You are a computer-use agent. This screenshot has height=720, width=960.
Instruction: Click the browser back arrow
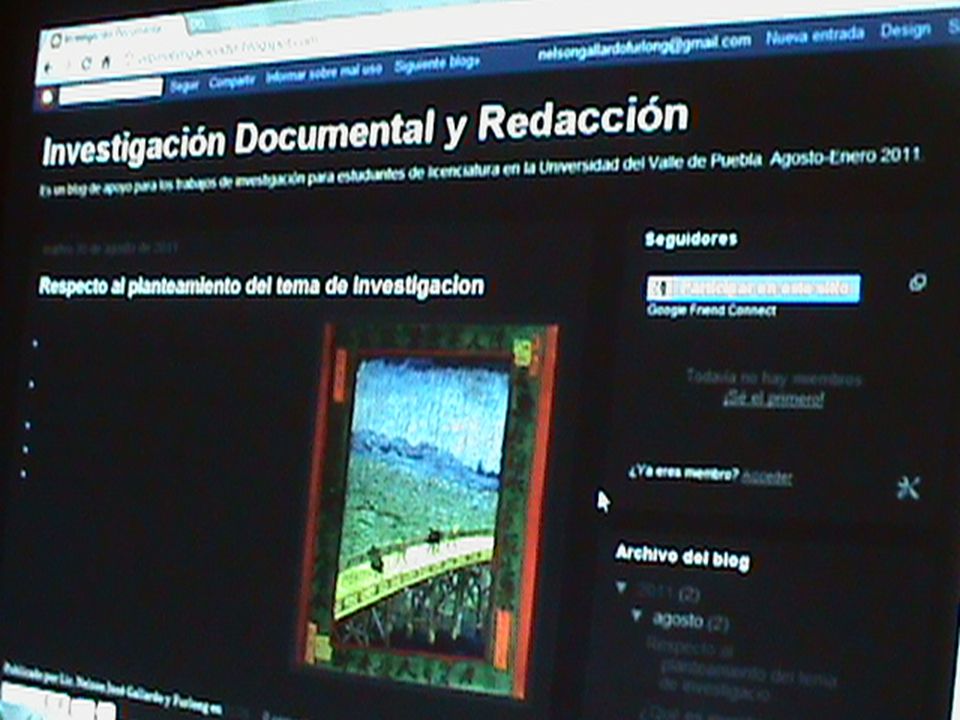[x=50, y=66]
